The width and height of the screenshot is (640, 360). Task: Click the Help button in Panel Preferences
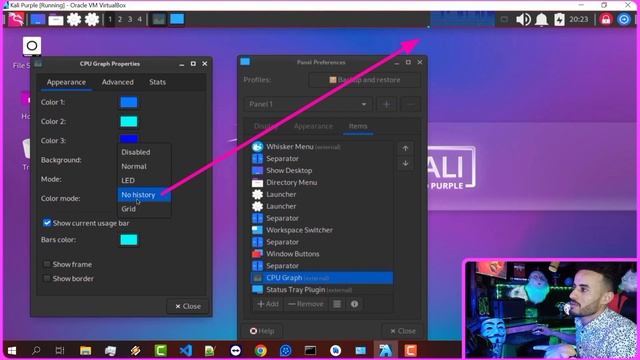pos(262,331)
